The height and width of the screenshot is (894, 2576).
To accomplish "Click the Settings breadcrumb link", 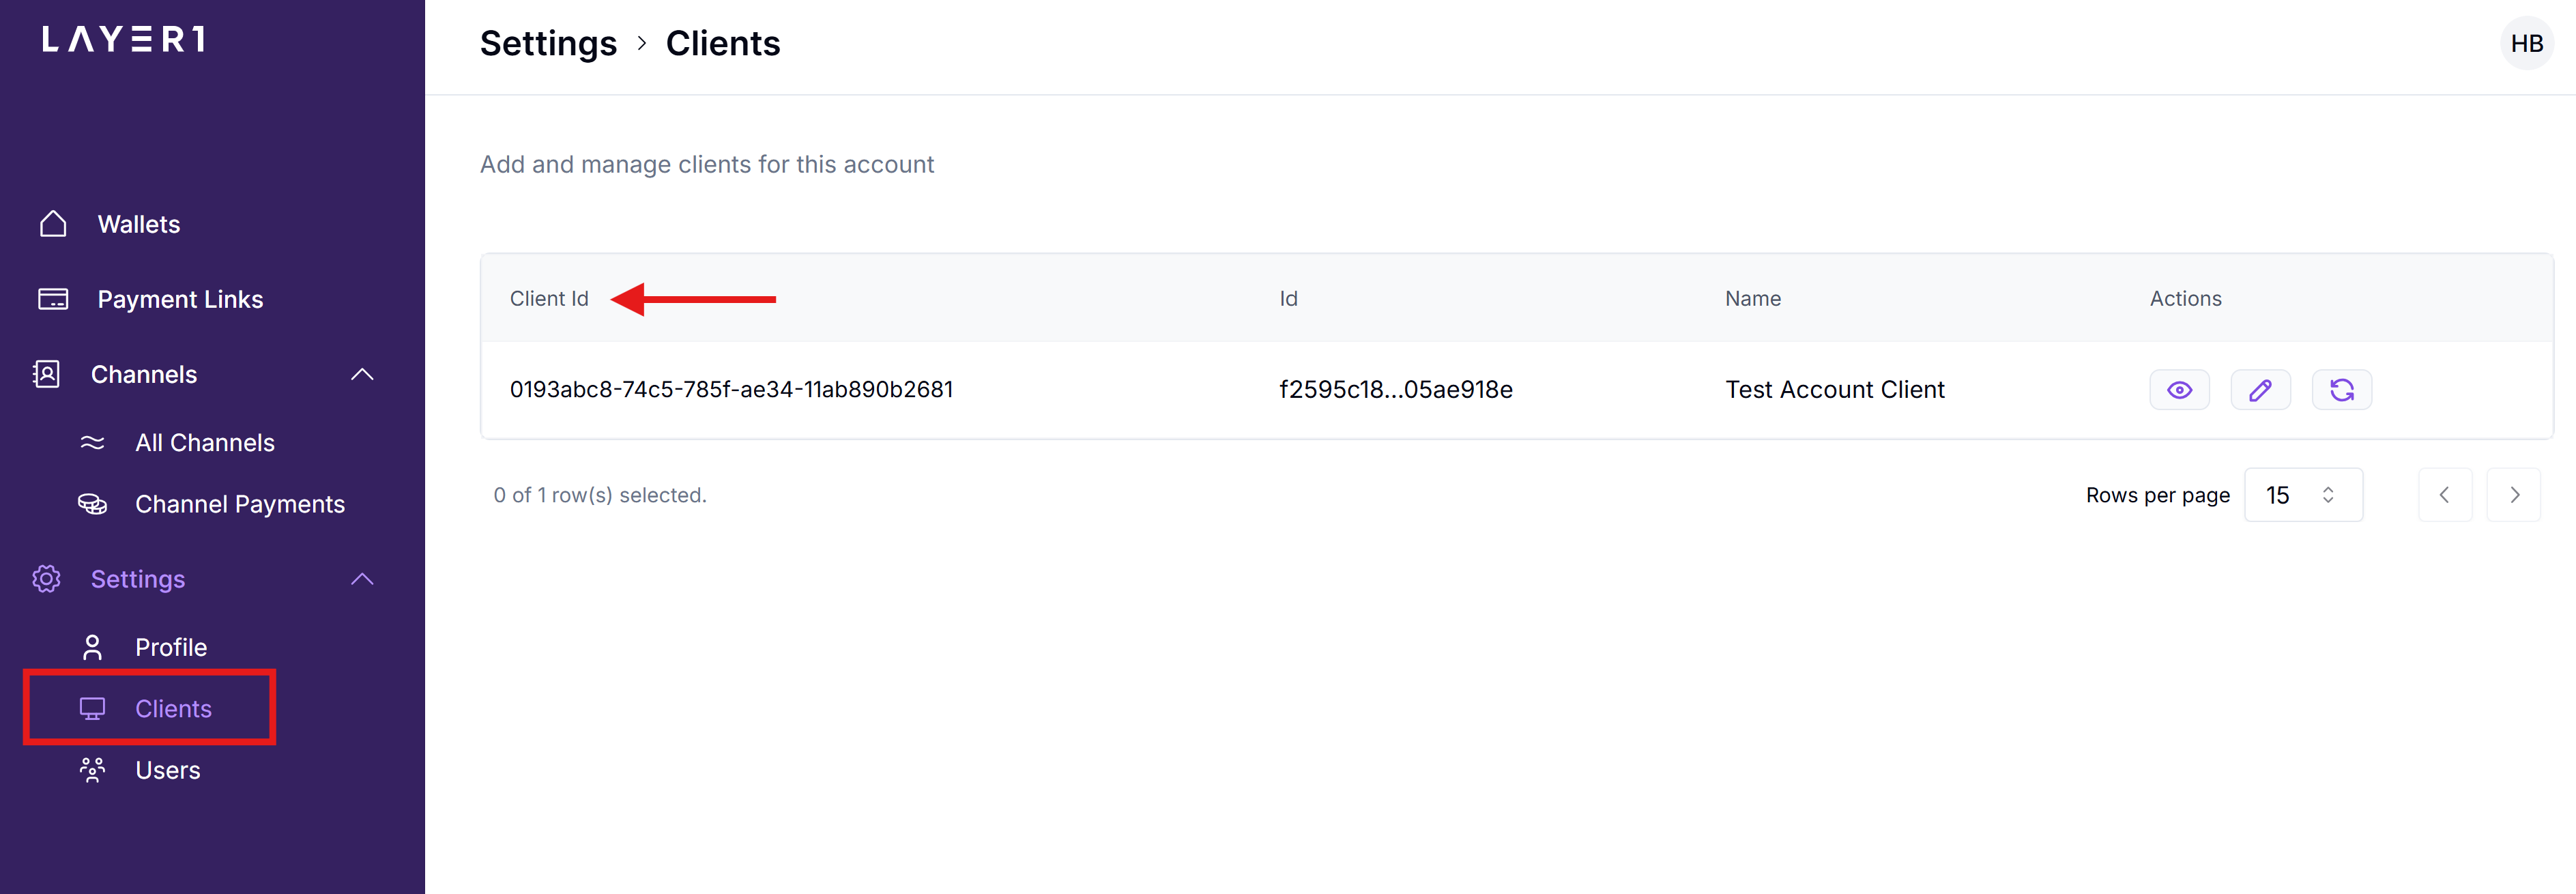I will [548, 44].
